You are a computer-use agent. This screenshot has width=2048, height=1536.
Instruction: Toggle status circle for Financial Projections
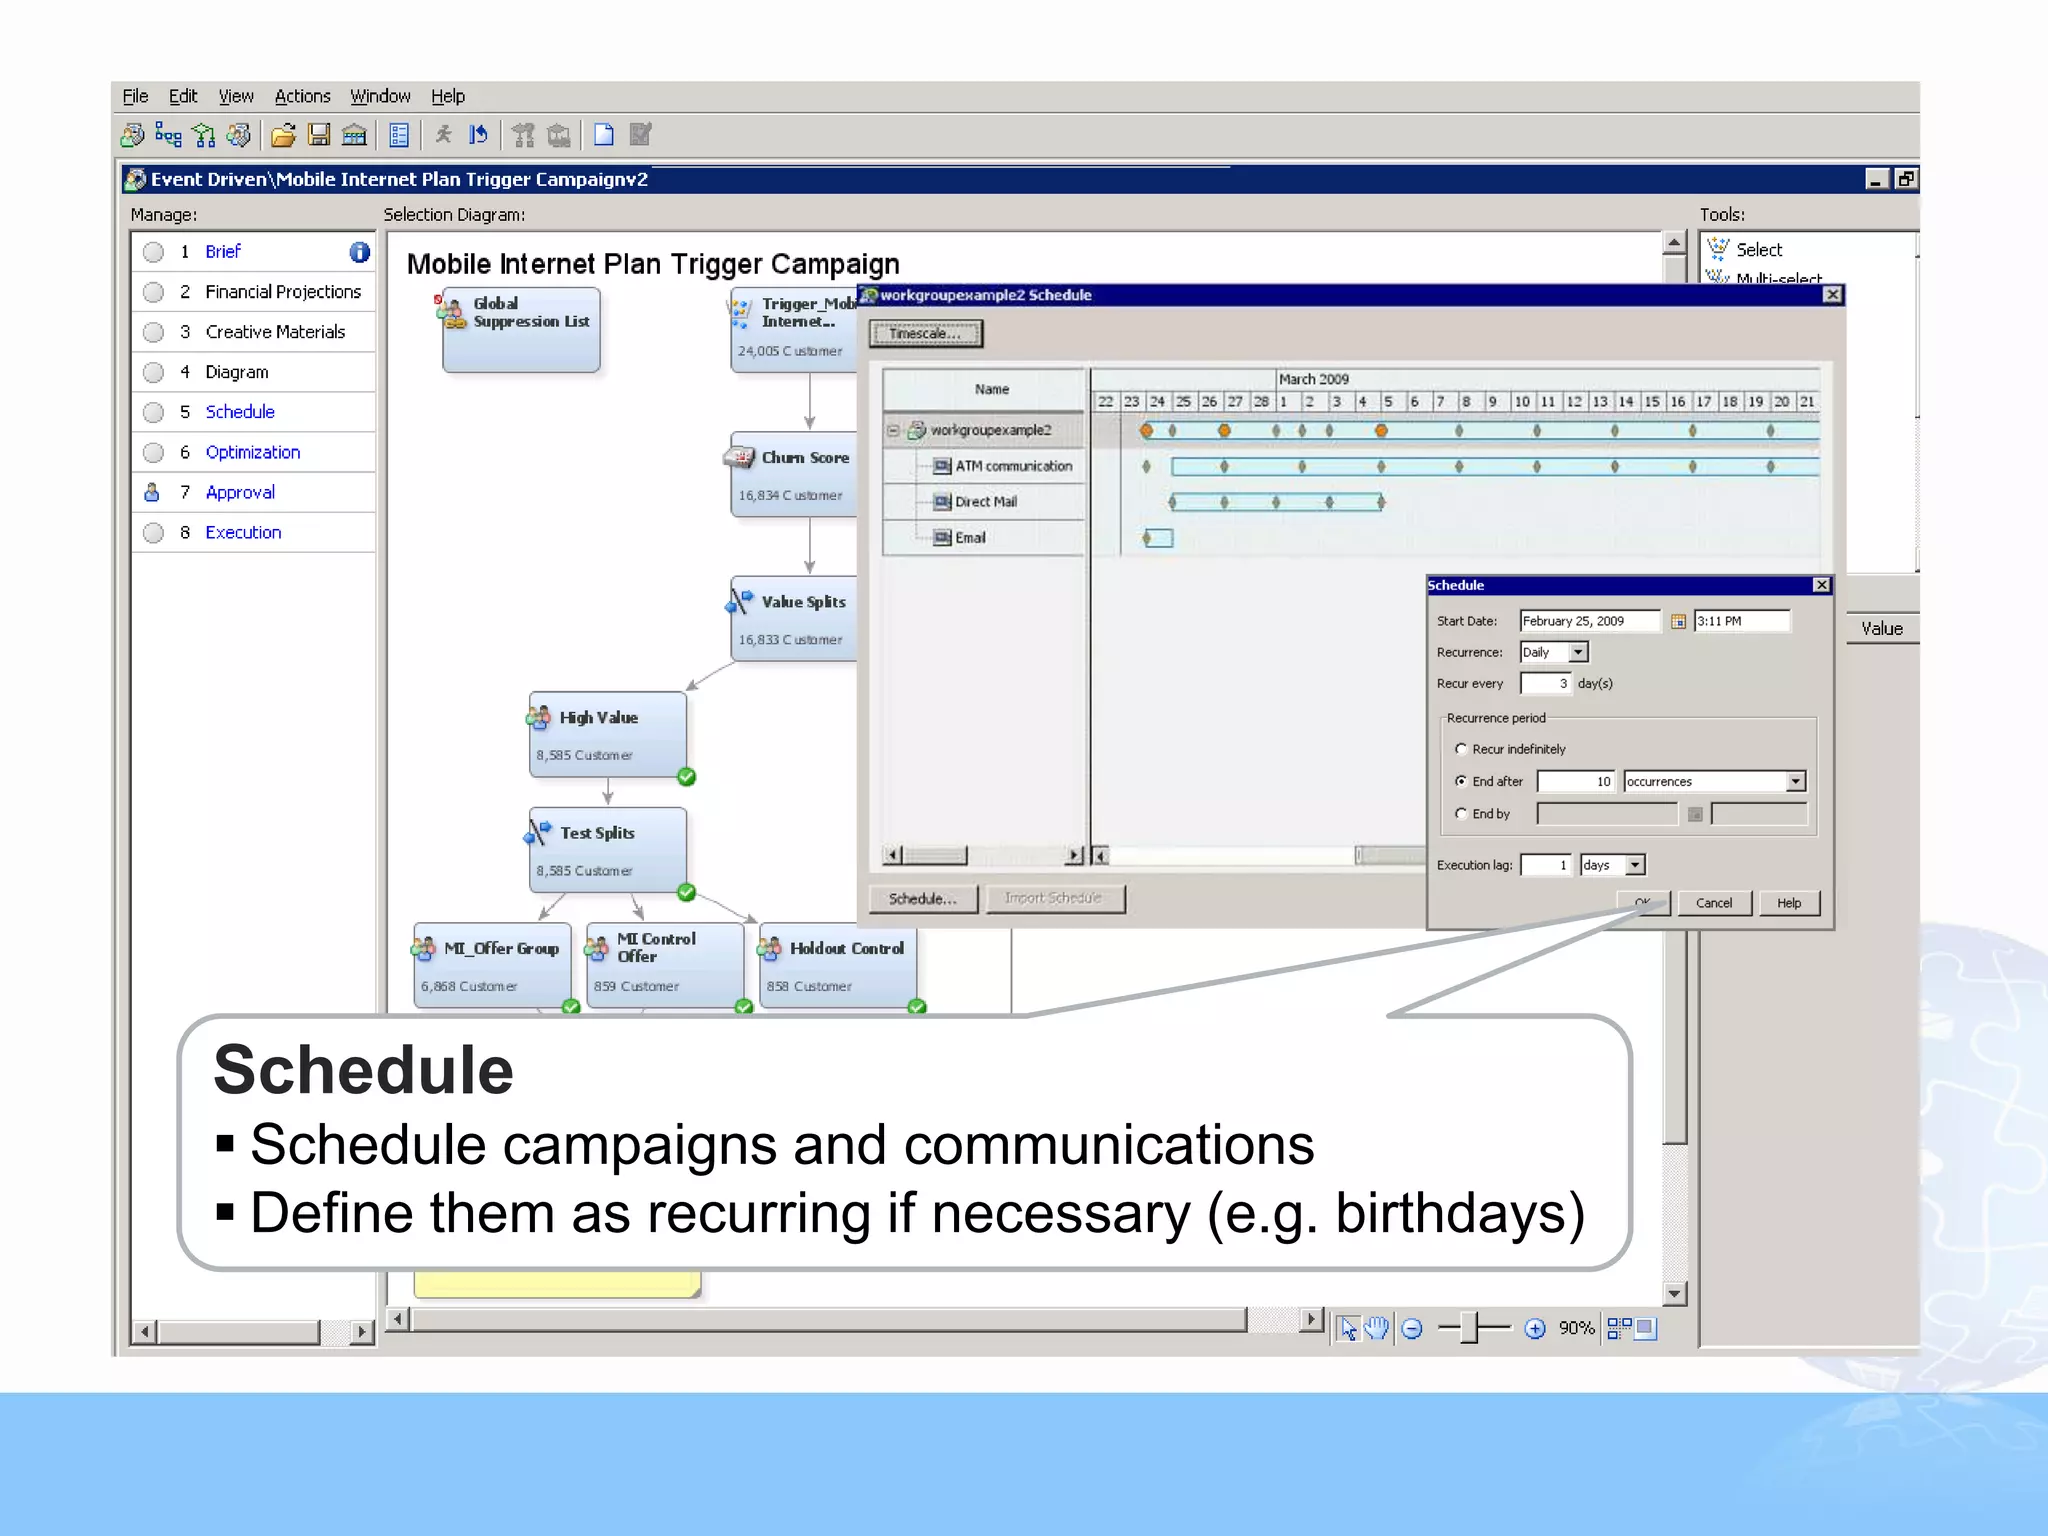point(153,292)
